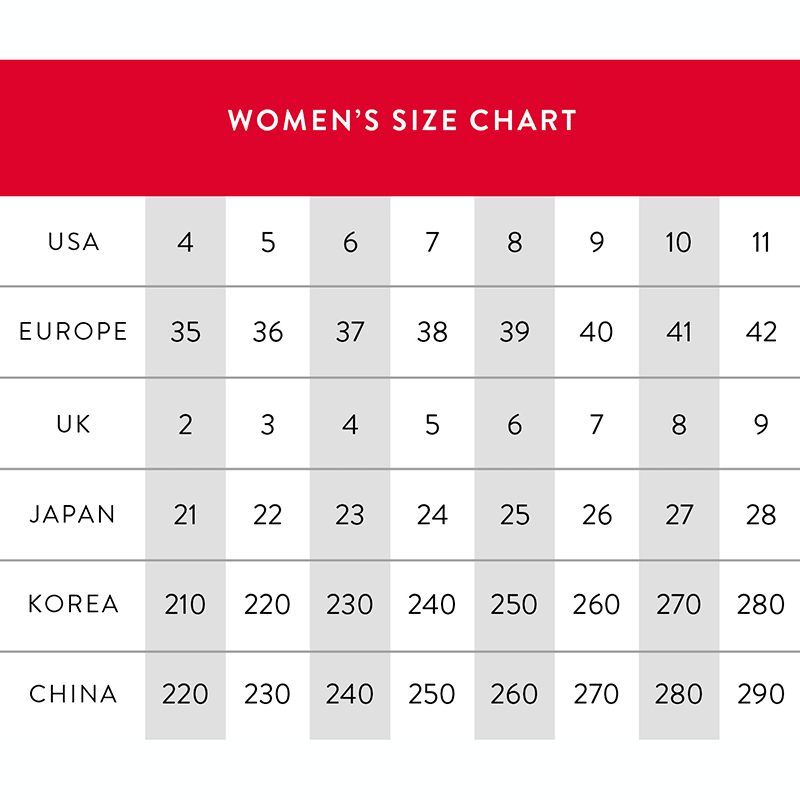
Task: Click the UK row label
Action: point(73,423)
